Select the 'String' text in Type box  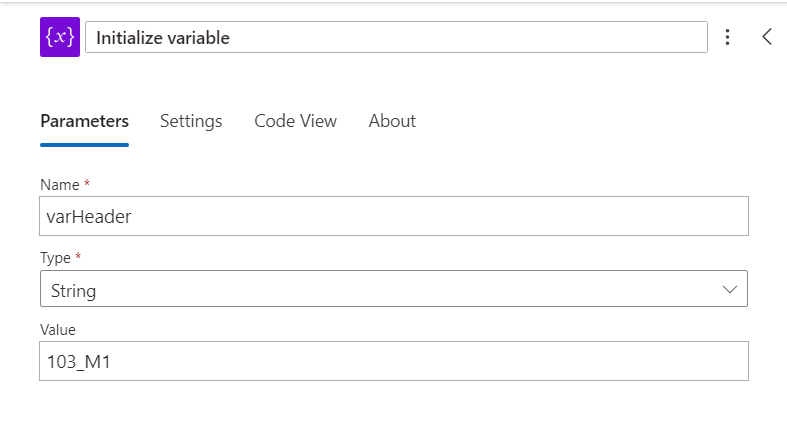point(74,290)
